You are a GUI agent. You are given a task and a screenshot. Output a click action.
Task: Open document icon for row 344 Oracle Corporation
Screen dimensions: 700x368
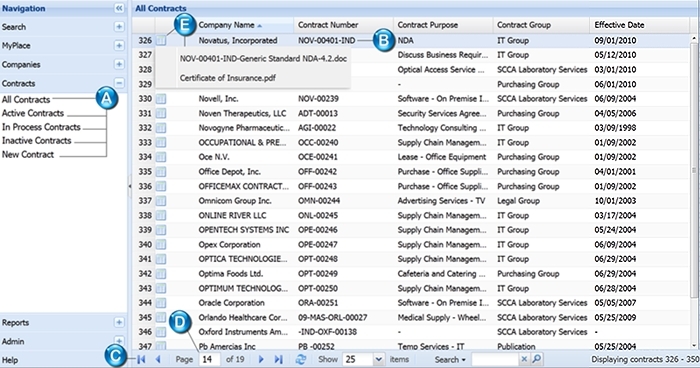(x=161, y=303)
